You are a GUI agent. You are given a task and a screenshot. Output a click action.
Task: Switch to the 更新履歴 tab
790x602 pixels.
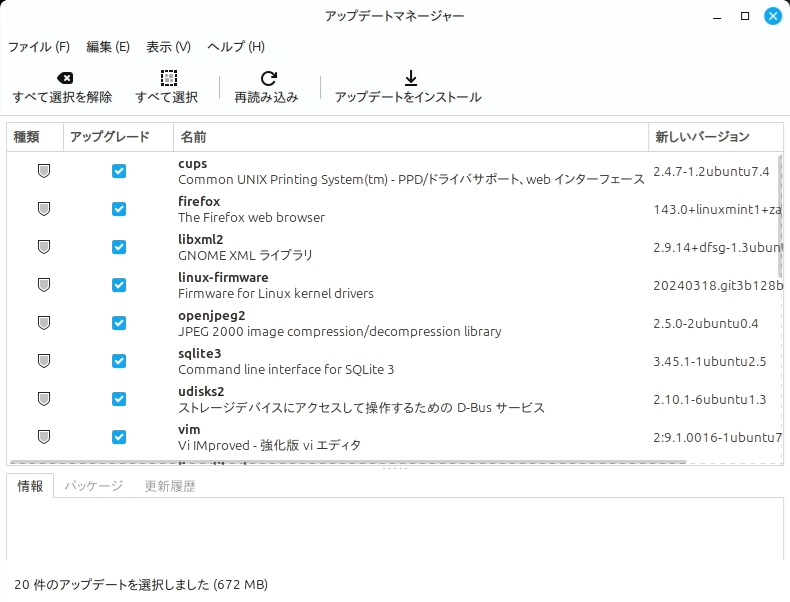[170, 486]
